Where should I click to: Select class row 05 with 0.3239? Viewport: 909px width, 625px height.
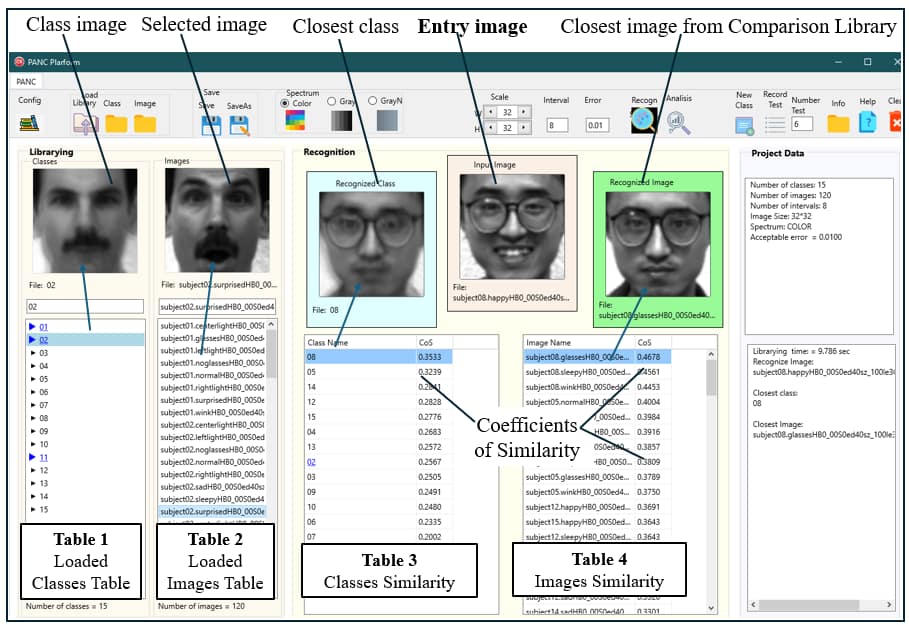pyautogui.click(x=379, y=372)
